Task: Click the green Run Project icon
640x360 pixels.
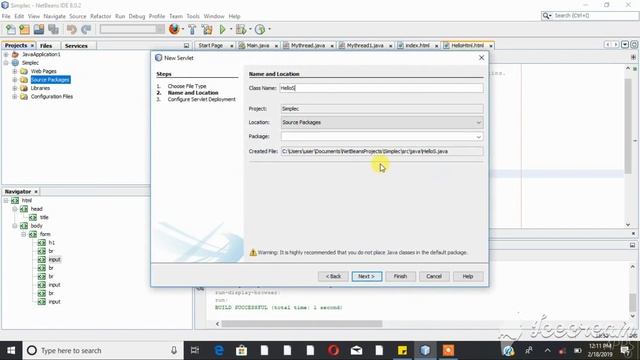Action: [222, 29]
